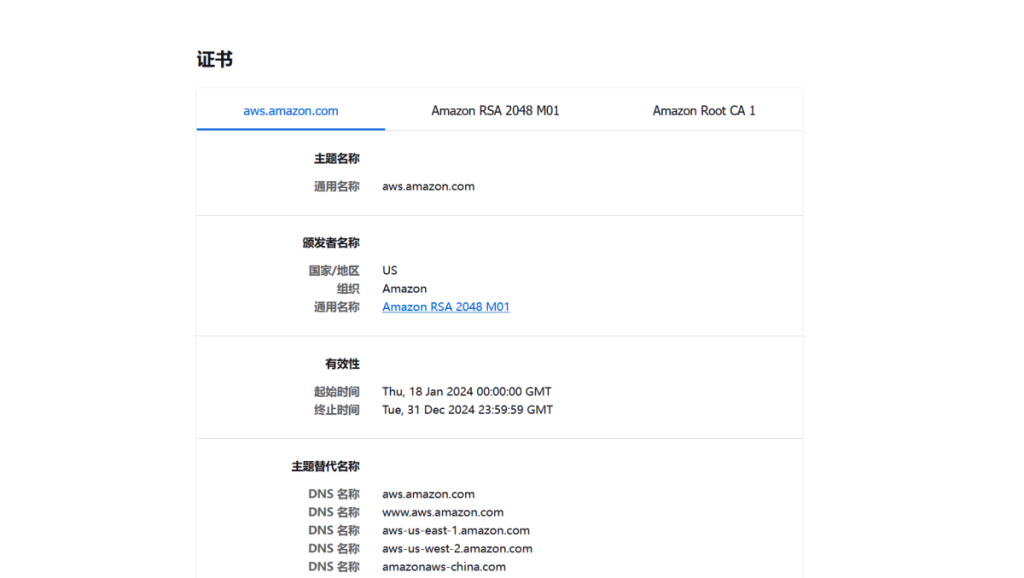Follow the Amazon RSA 2048 M01 issuer link
The image size is (1024, 578).
pos(445,307)
